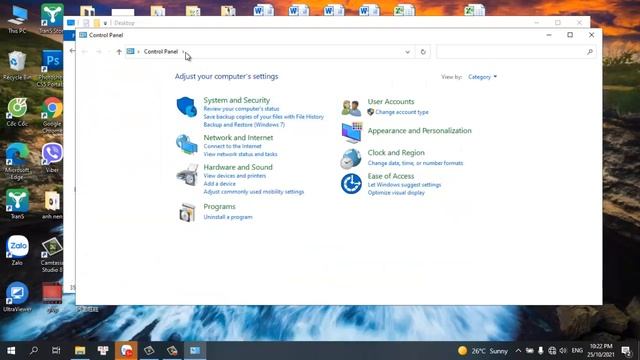The height and width of the screenshot is (360, 640).
Task: Open Network and Internet globe icon
Action: click(187, 144)
